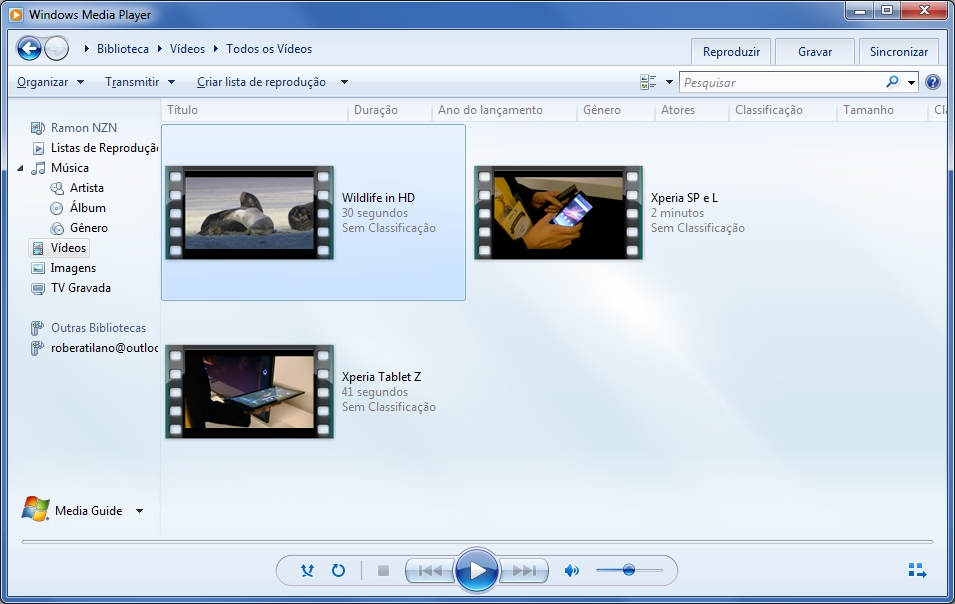Open TV Gravada in the sidebar
This screenshot has width=955, height=604.
(80, 288)
